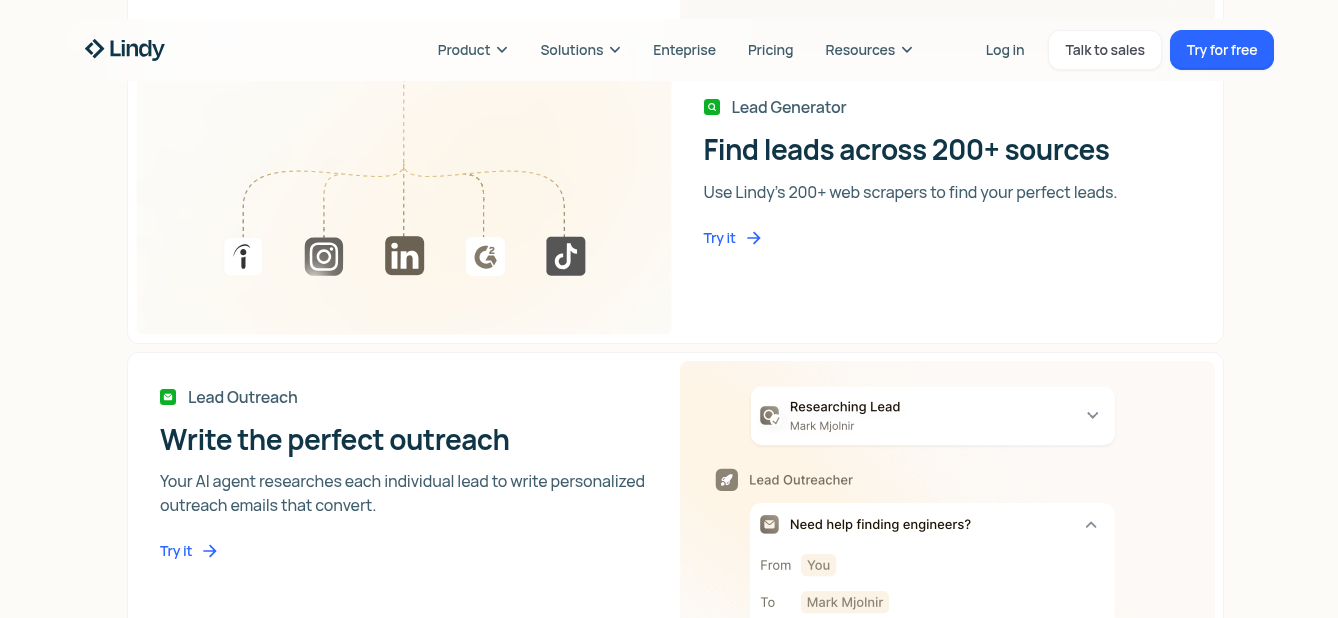
Task: Expand the Solutions navigation dropdown
Action: 579,49
